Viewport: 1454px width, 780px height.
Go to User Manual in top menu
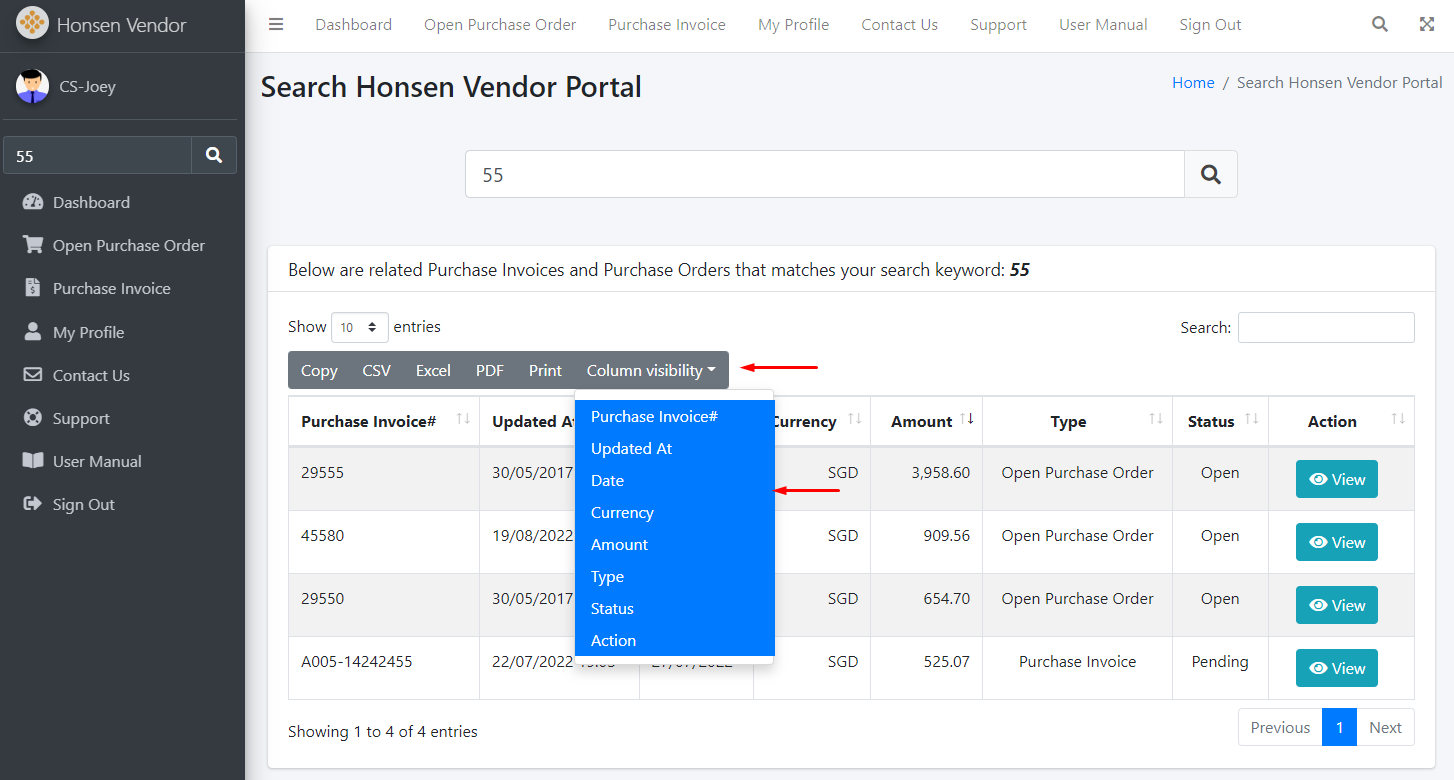1103,25
